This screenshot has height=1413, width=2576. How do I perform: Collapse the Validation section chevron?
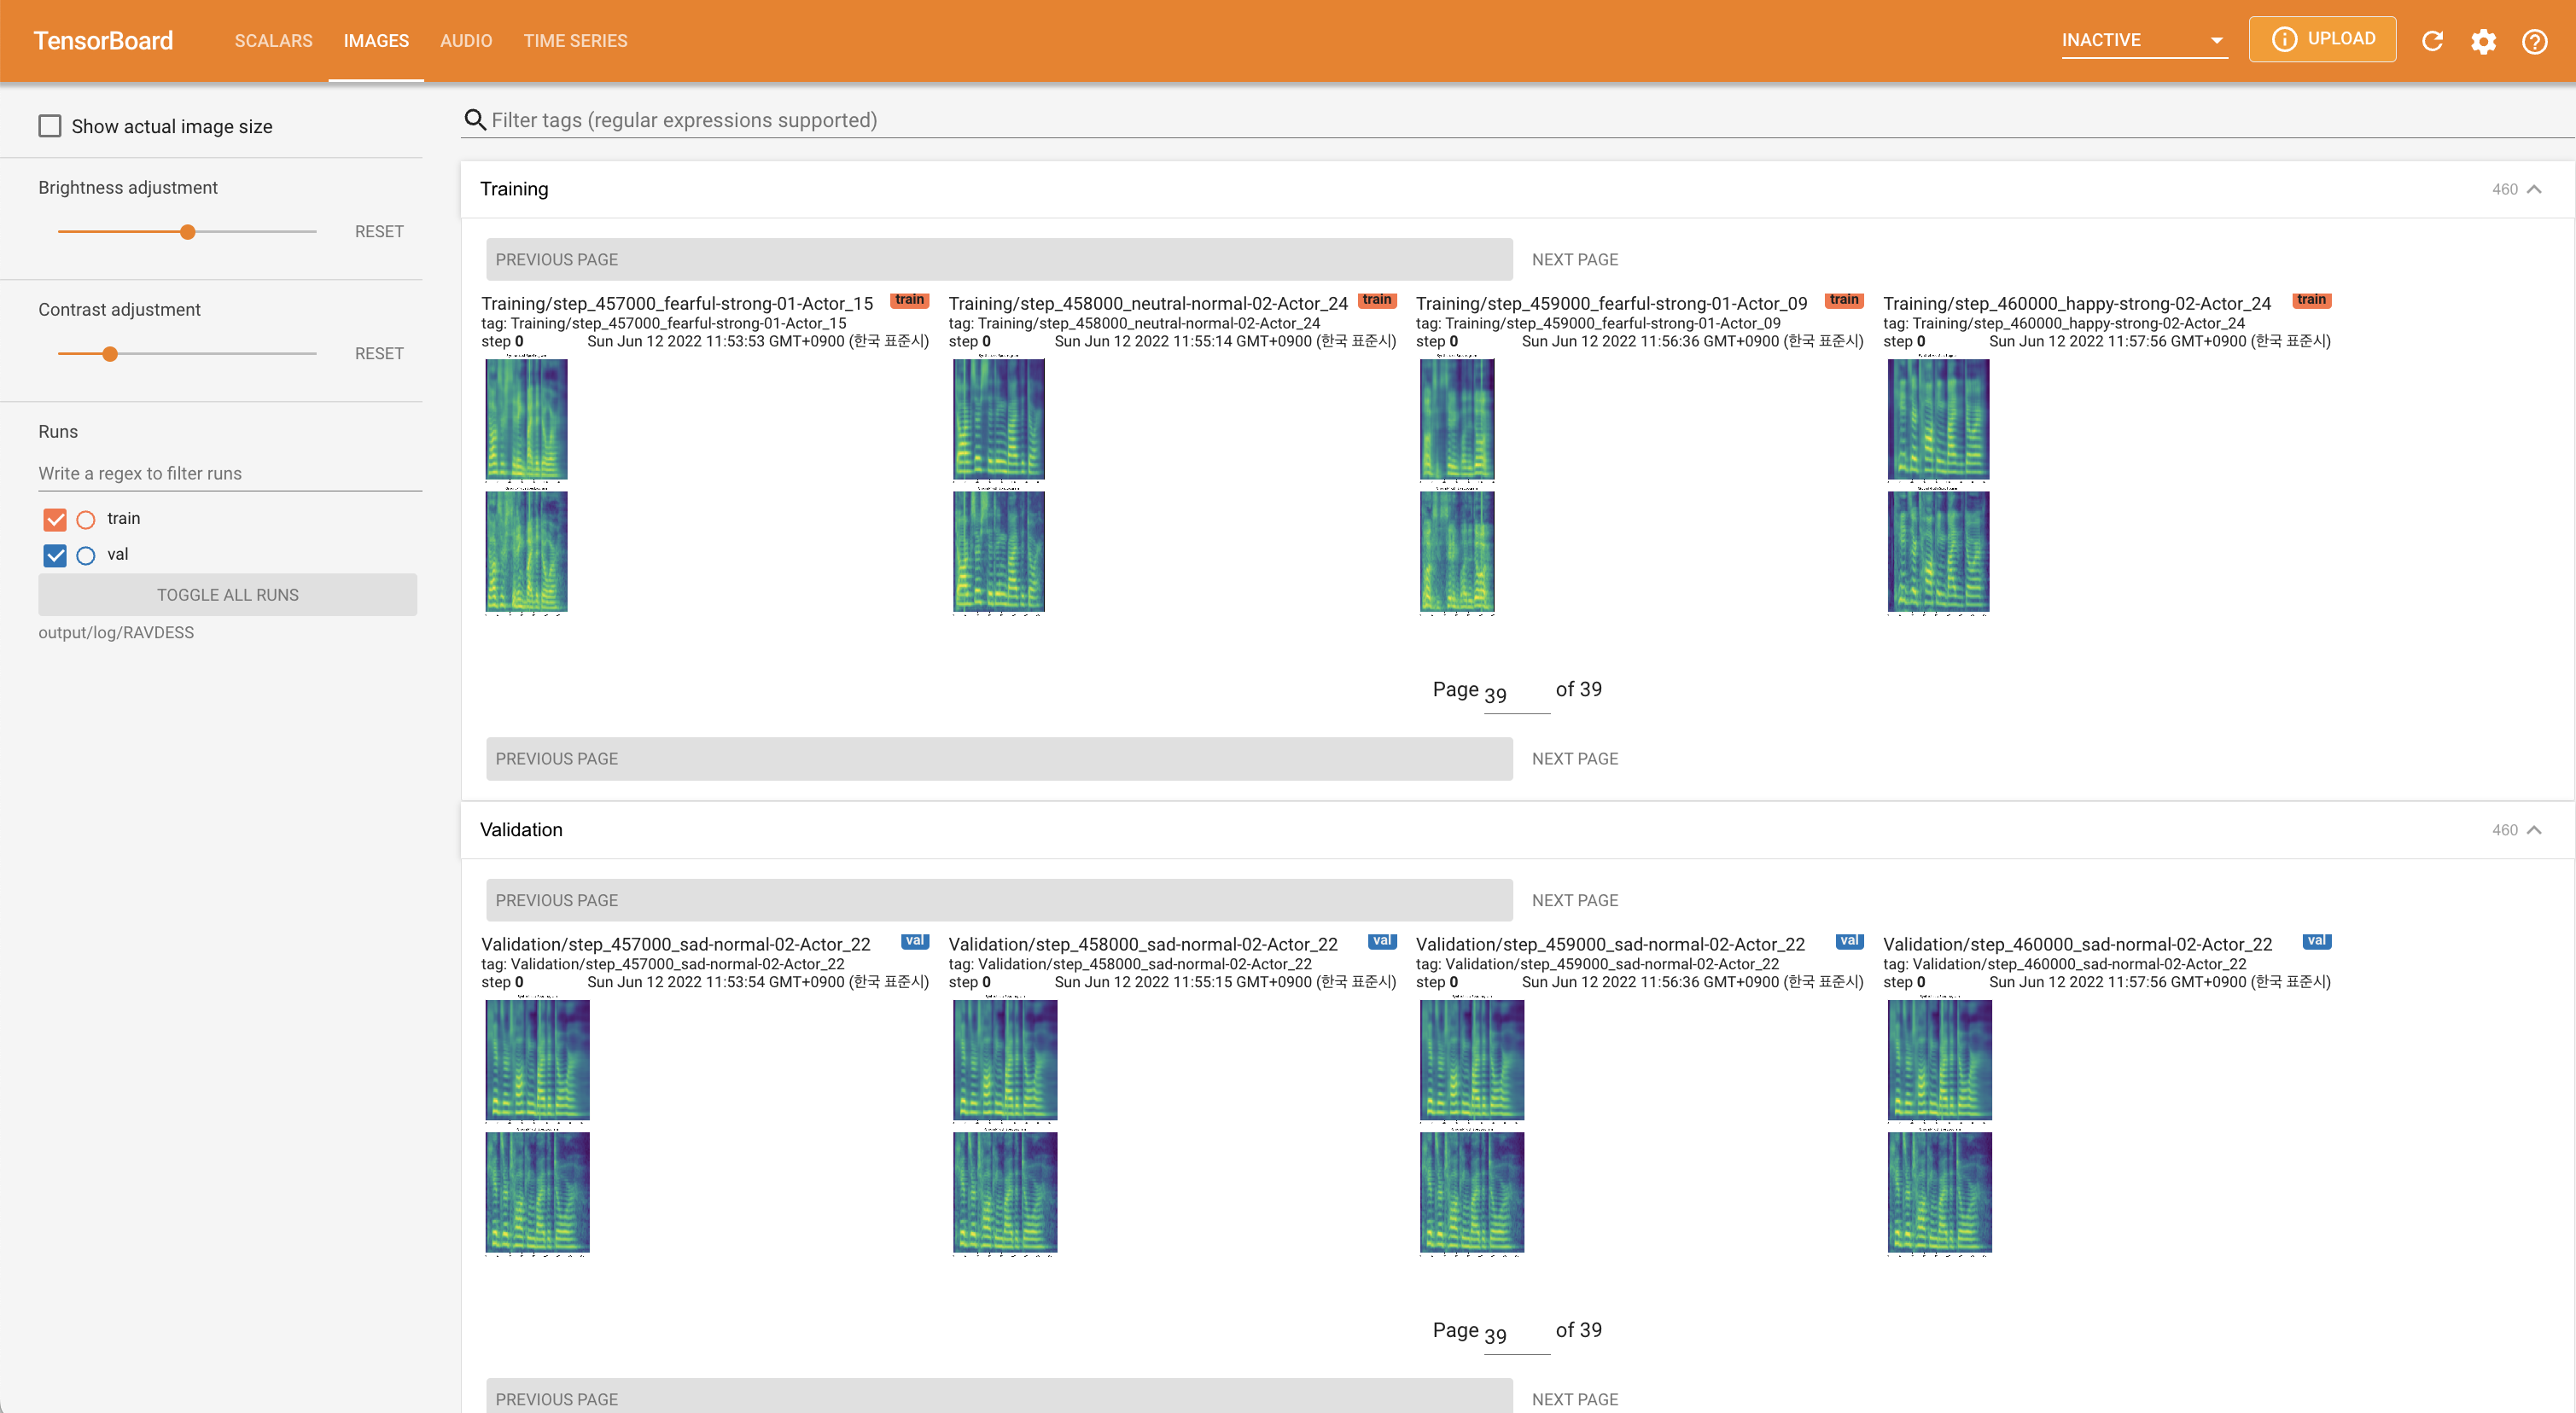pos(2534,830)
